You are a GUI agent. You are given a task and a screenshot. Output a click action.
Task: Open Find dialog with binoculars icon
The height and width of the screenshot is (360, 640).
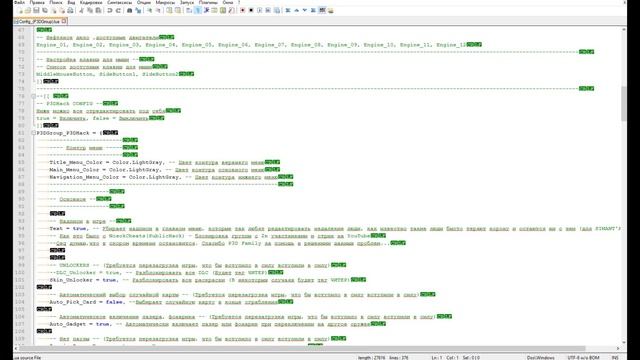[x=130, y=10]
